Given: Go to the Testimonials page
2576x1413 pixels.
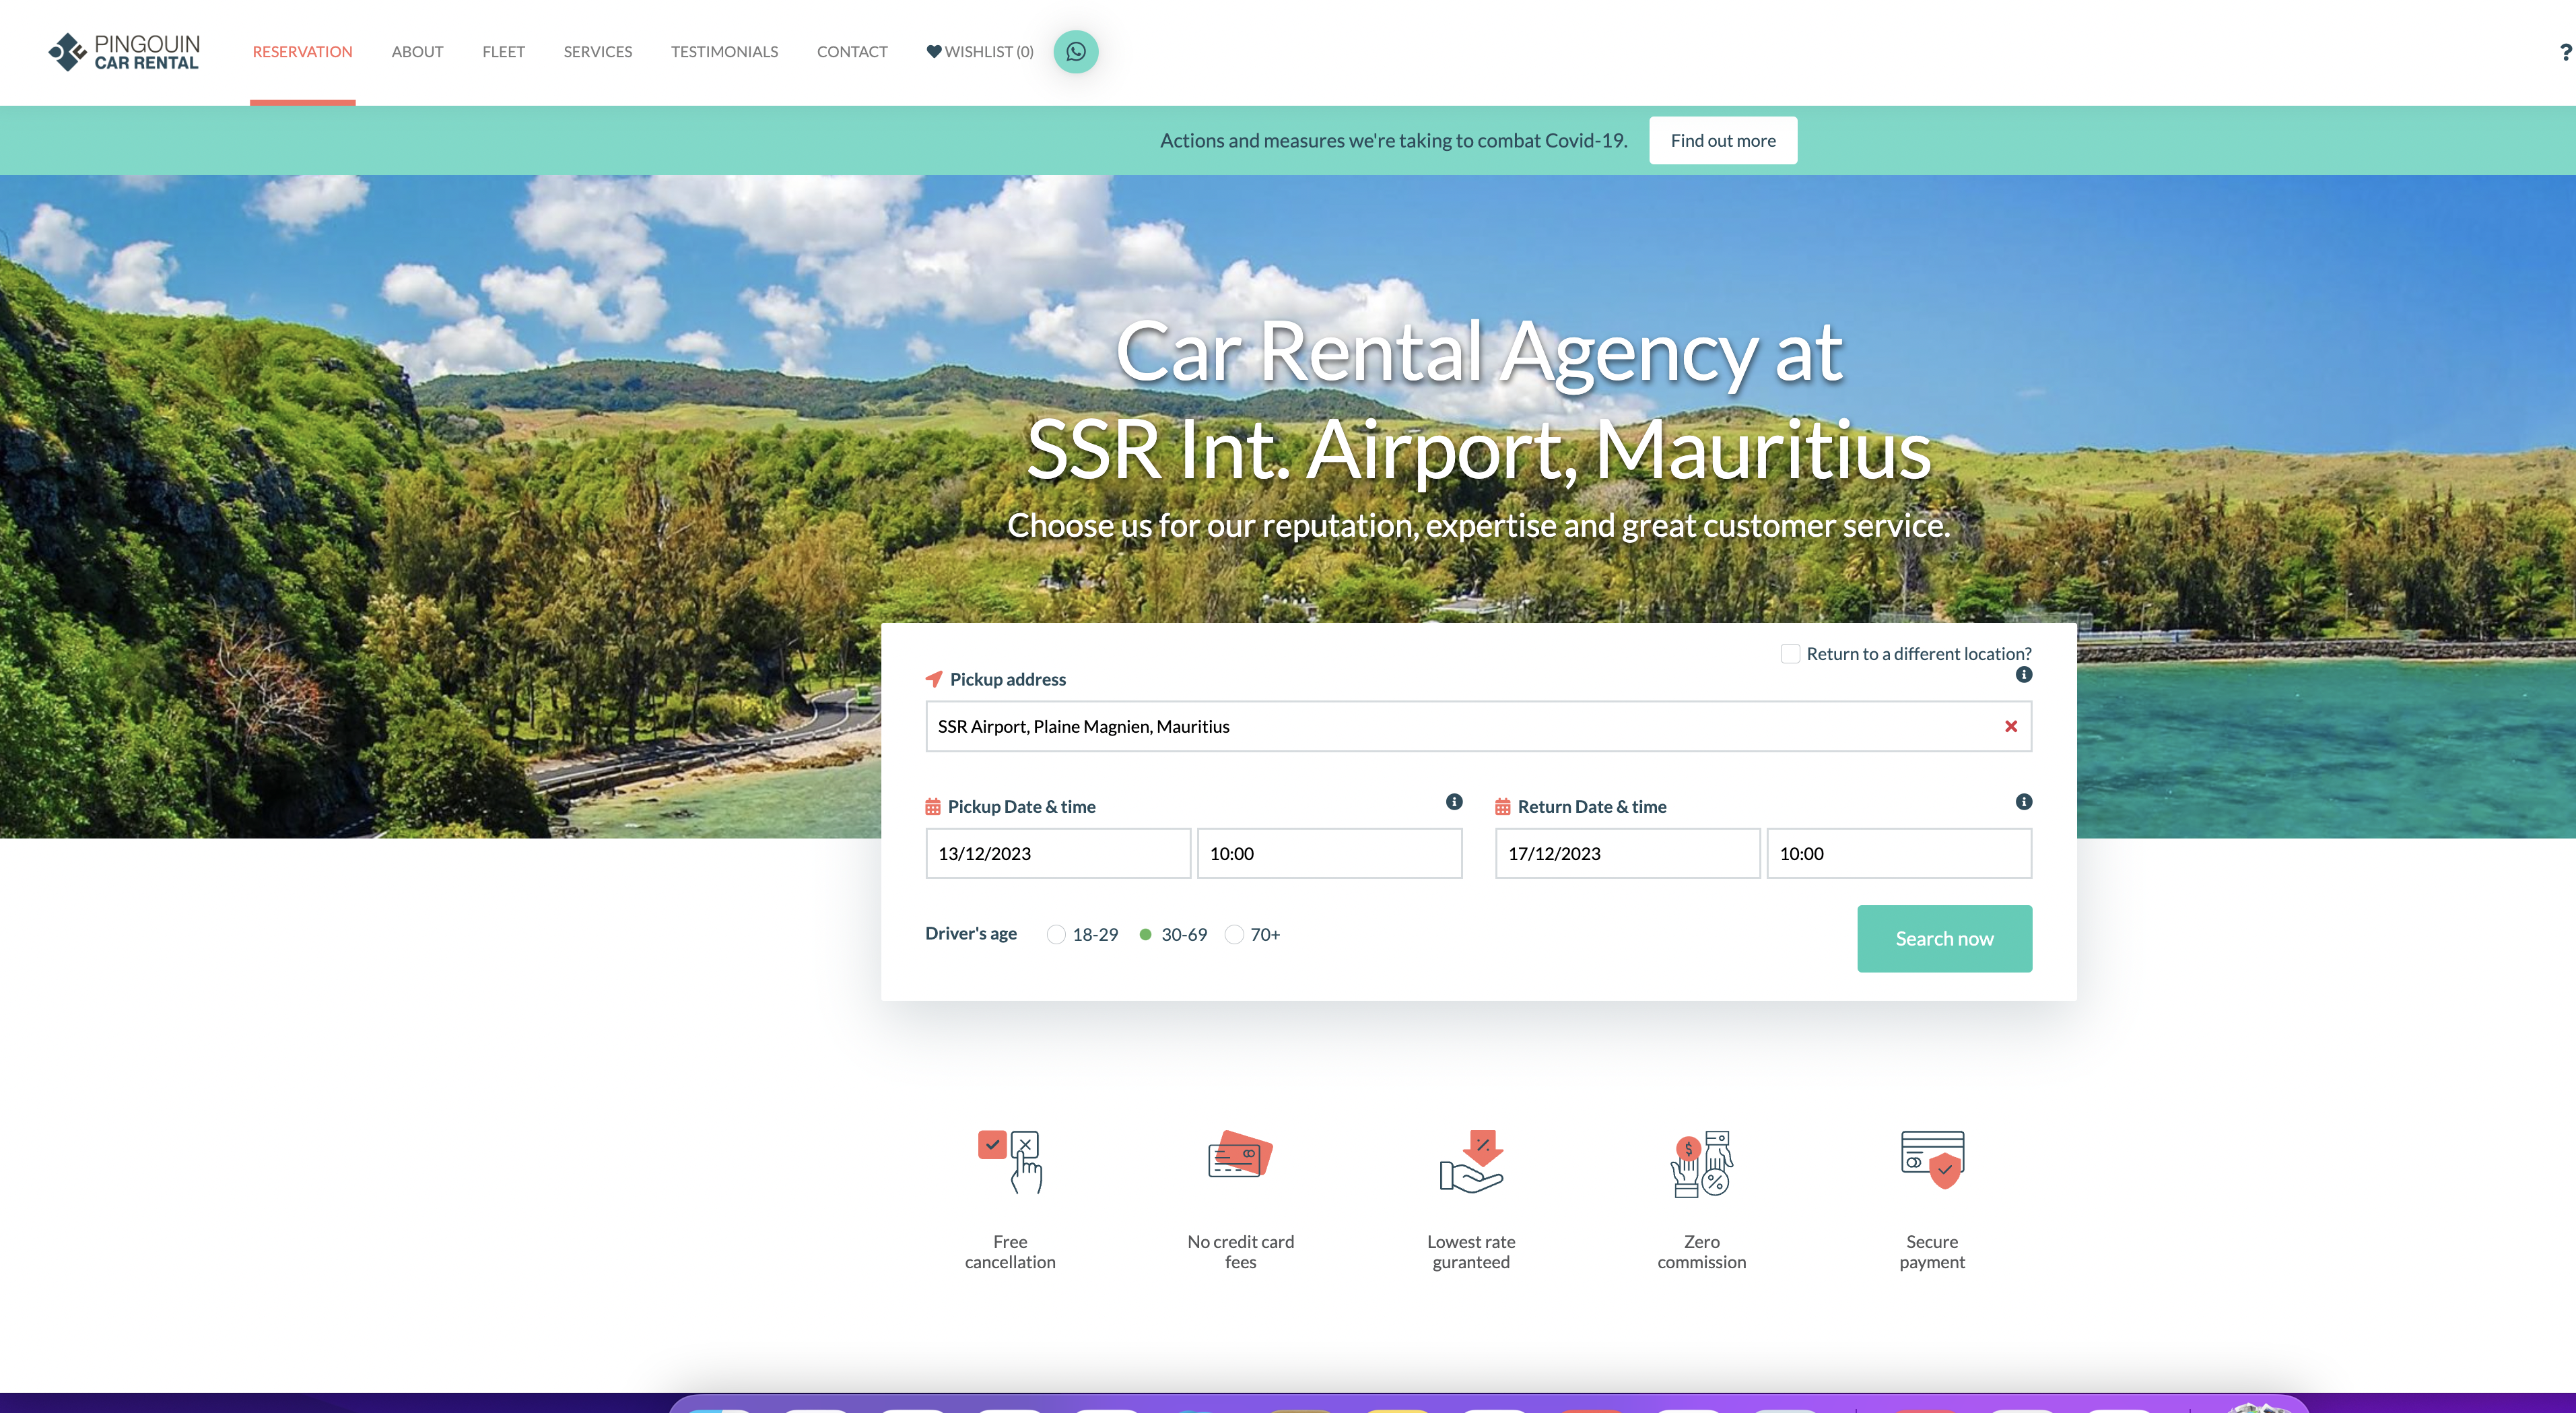Looking at the screenshot, I should point(724,52).
